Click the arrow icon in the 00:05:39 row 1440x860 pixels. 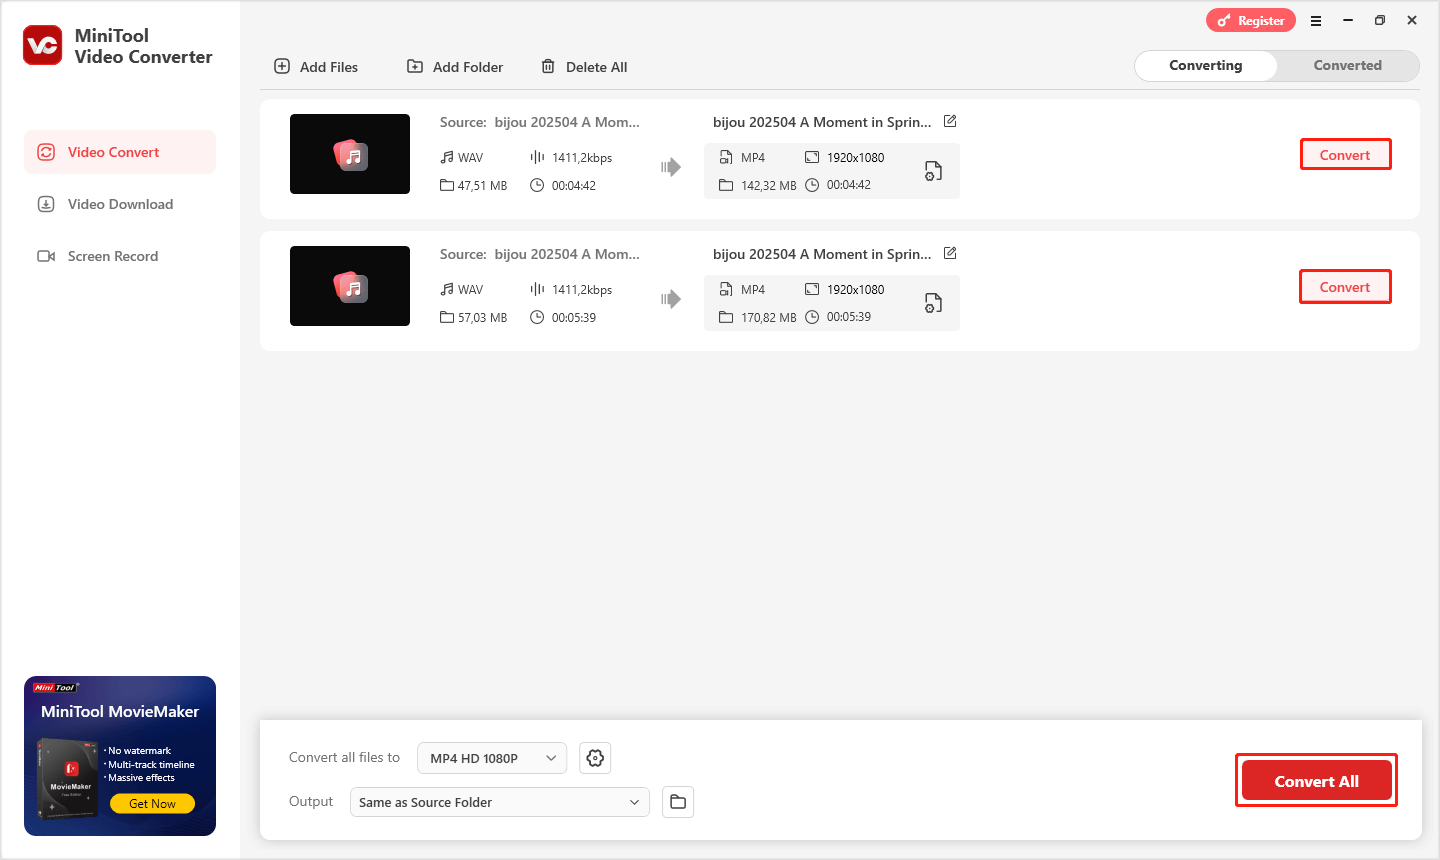point(671,299)
